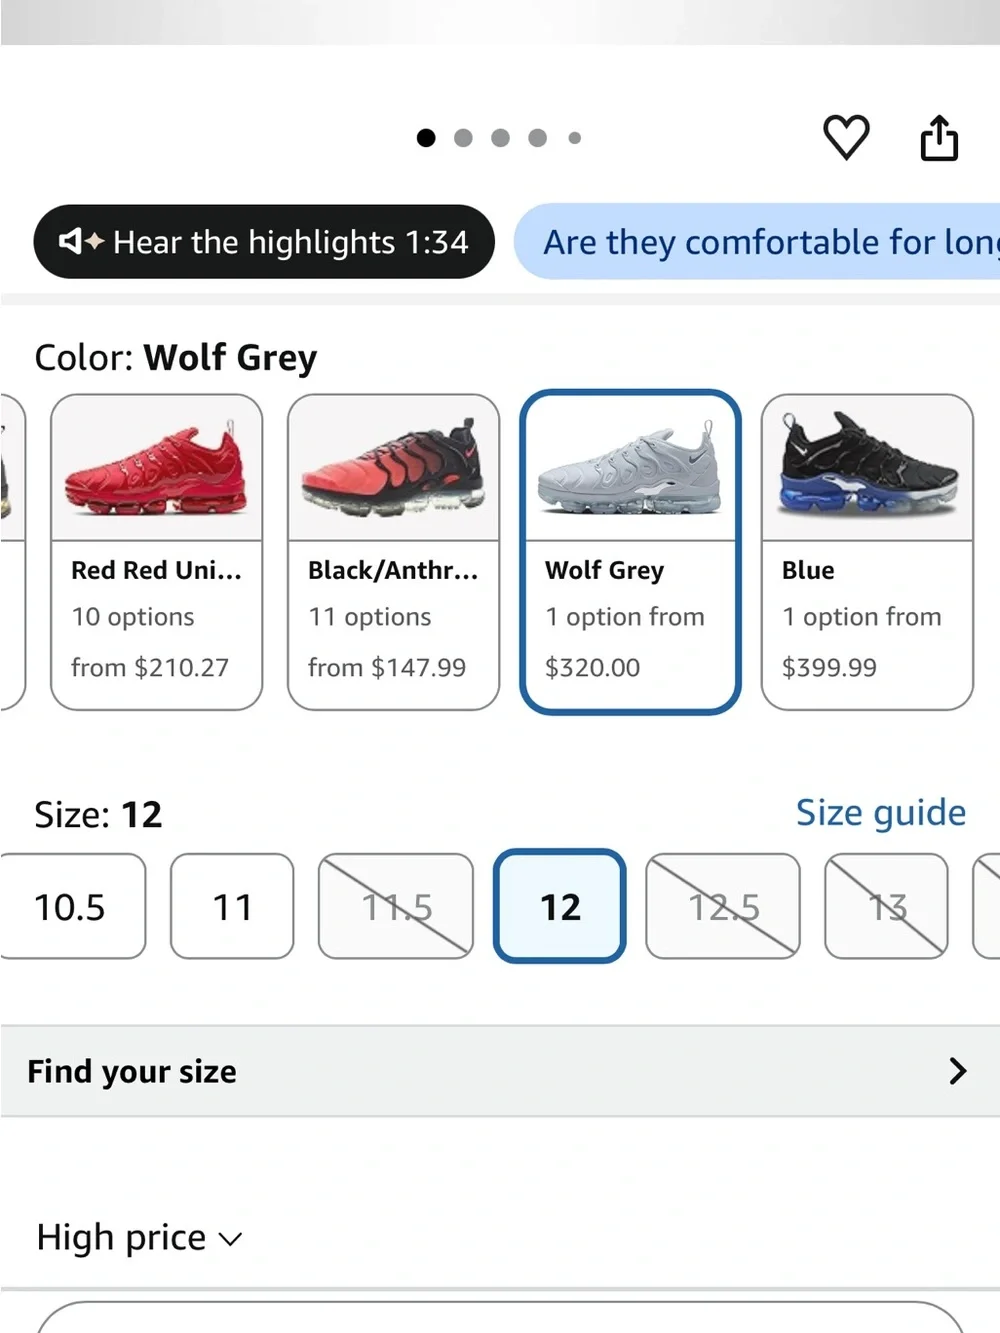Screen dimensions: 1000x1333
Task: Click the 'from $210.27' price text
Action: [x=150, y=667]
